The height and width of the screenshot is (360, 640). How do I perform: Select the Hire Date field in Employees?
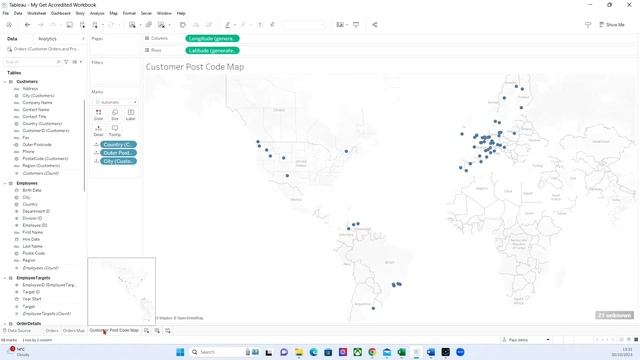(x=31, y=239)
